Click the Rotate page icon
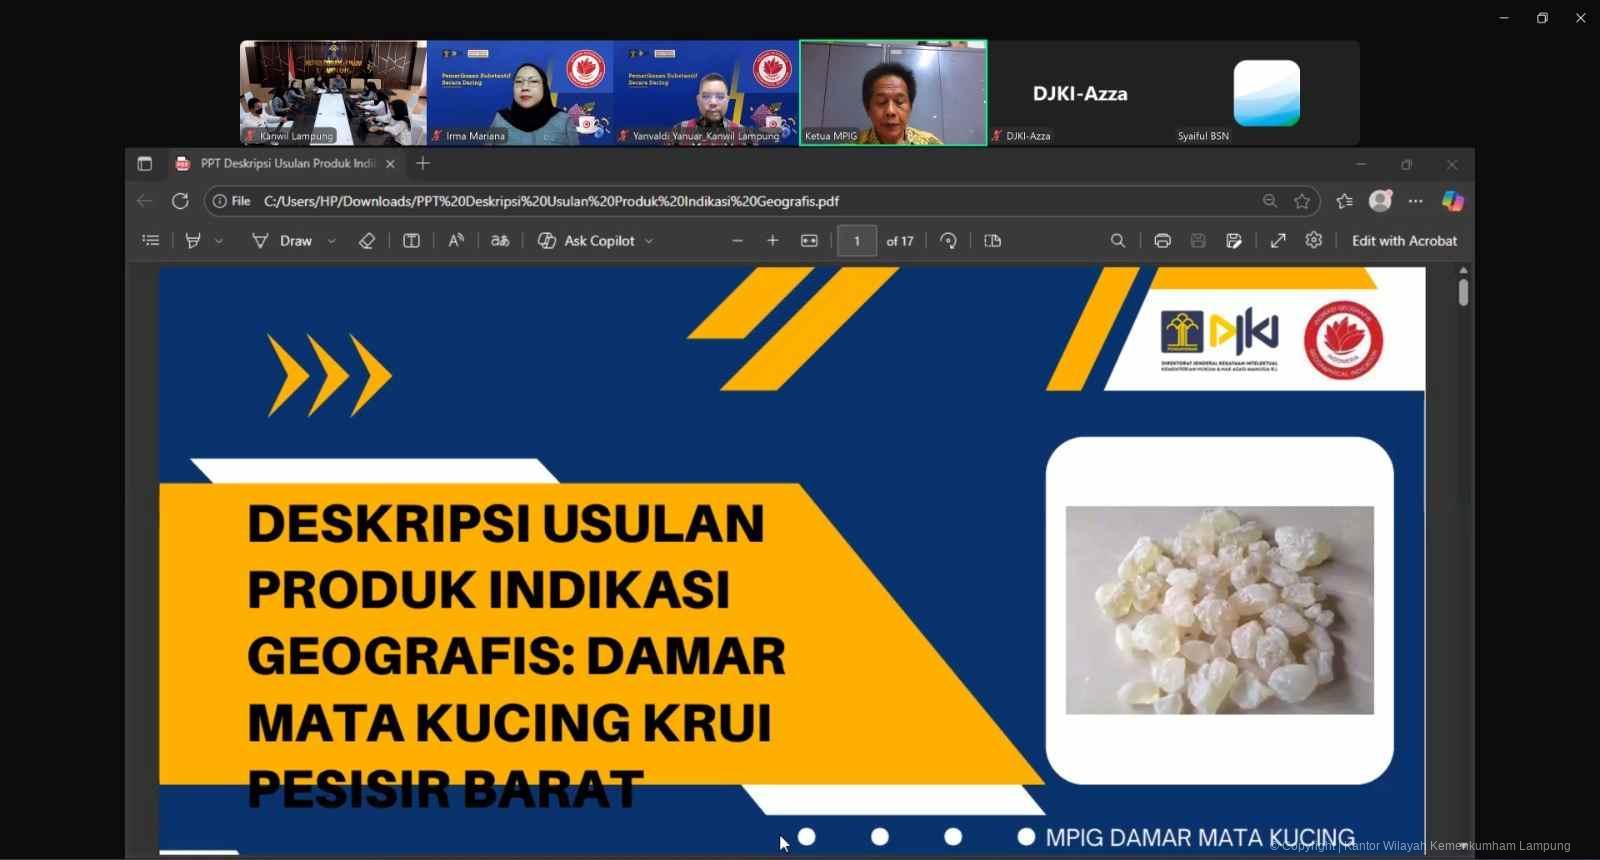Image resolution: width=1600 pixels, height=860 pixels. (x=948, y=241)
